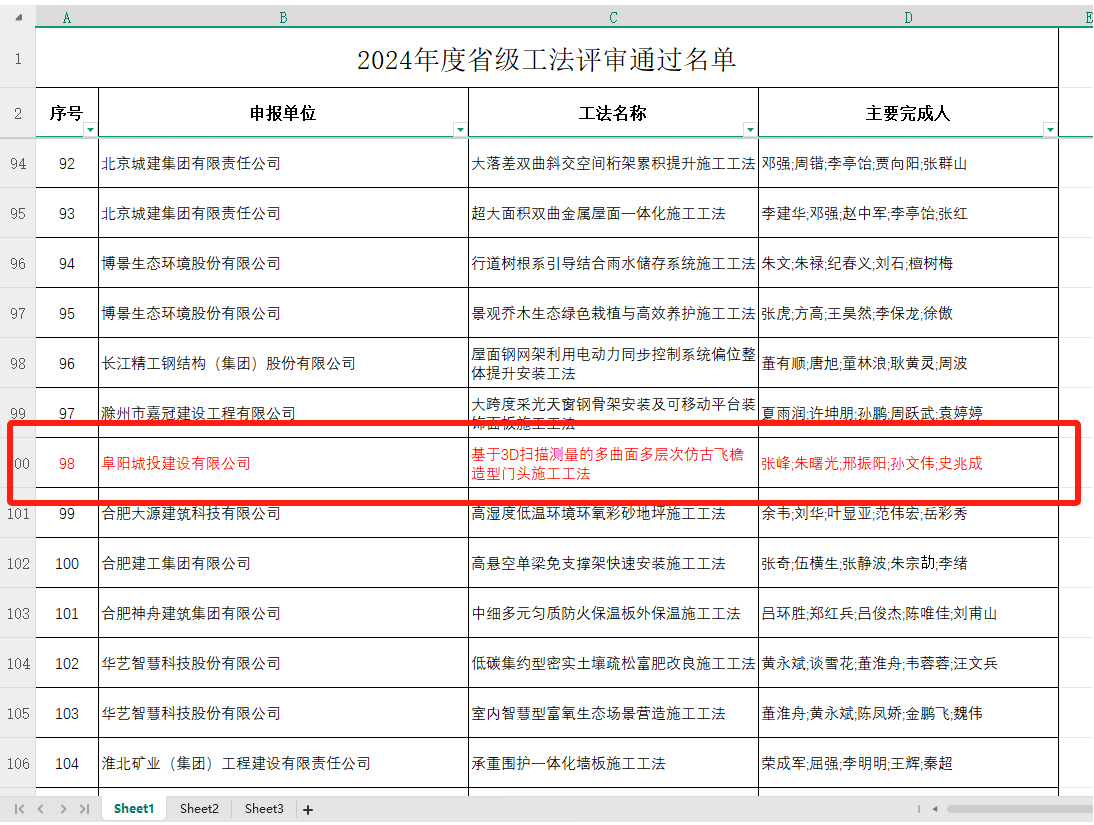Image resolution: width=1094 pixels, height=825 pixels.
Task: Select row header 104
Action: point(18,663)
